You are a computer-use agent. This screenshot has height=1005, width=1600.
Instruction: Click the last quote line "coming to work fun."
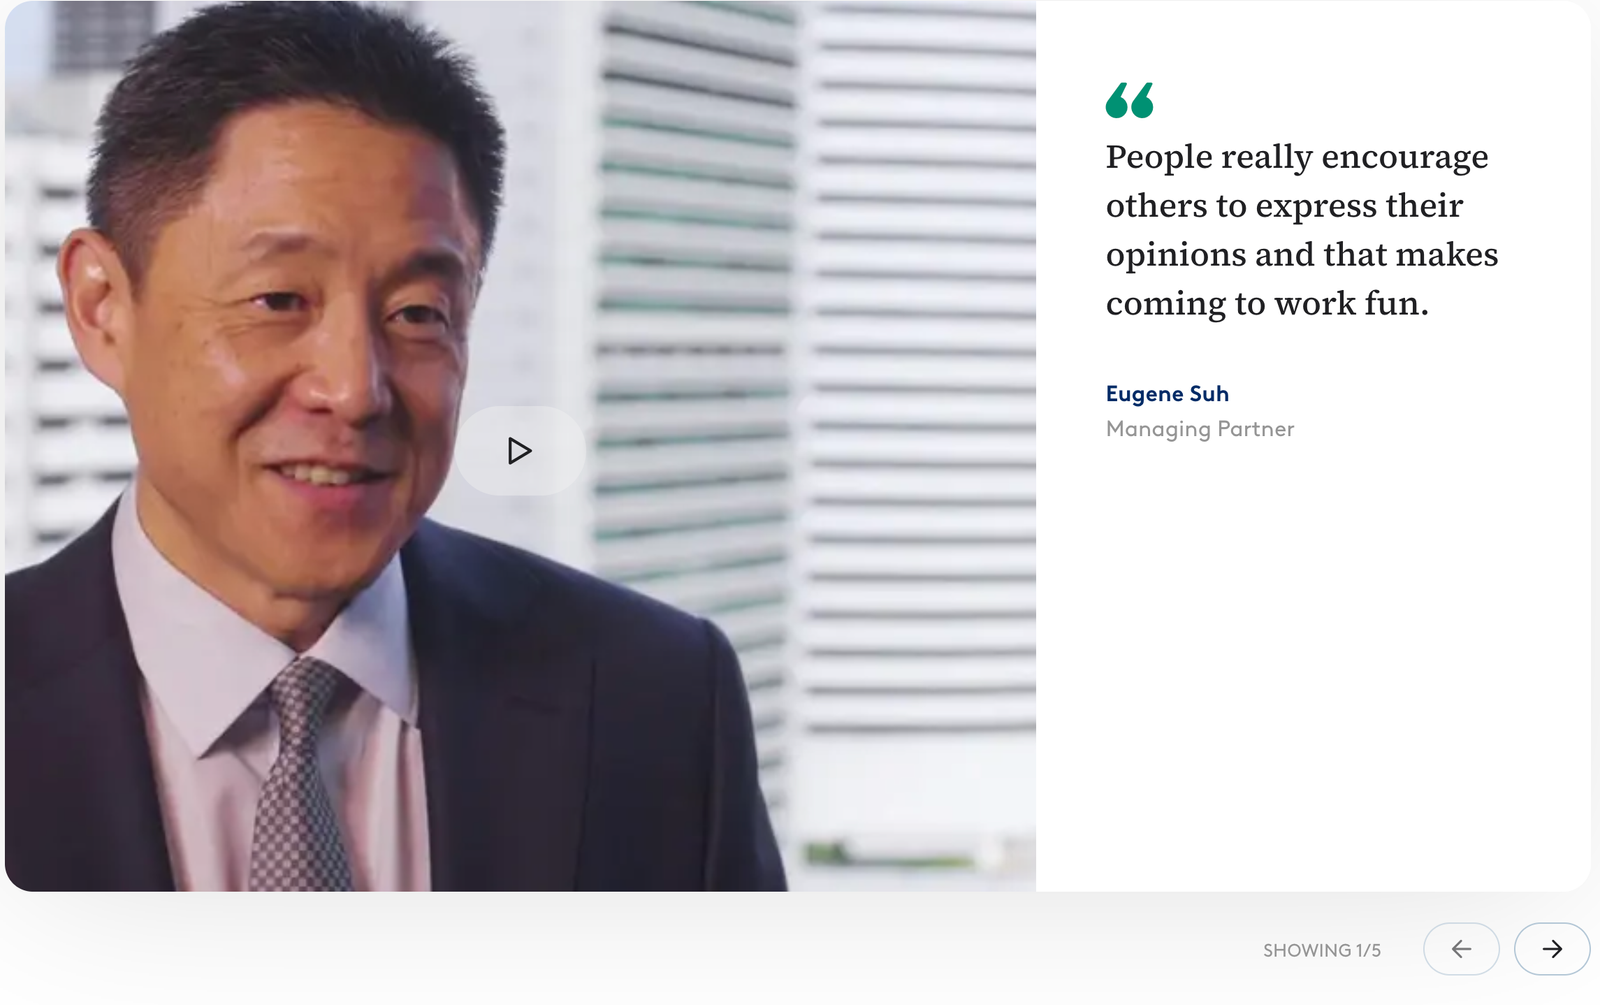click(1267, 304)
